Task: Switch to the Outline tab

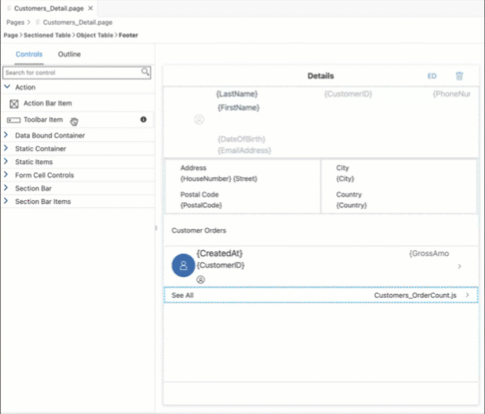Action: coord(69,54)
